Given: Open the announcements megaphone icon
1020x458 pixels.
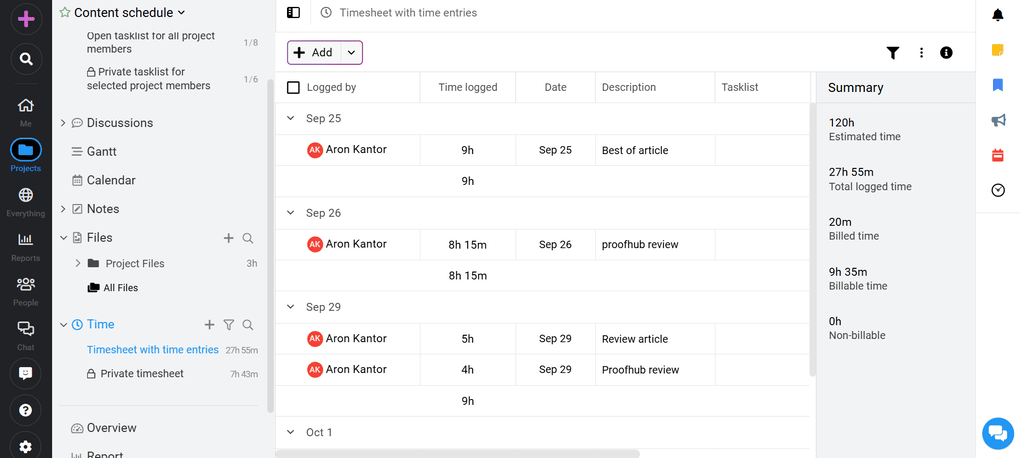Looking at the screenshot, I should [997, 120].
